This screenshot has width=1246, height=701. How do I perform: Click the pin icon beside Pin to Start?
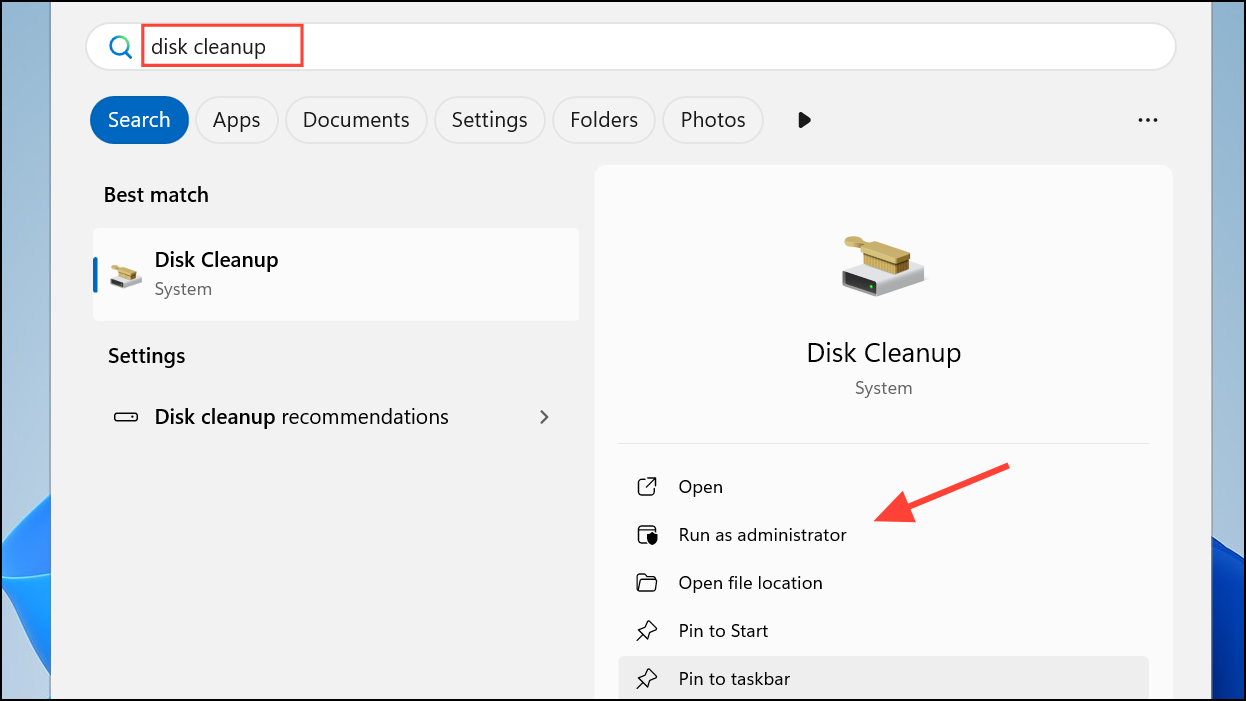click(647, 631)
